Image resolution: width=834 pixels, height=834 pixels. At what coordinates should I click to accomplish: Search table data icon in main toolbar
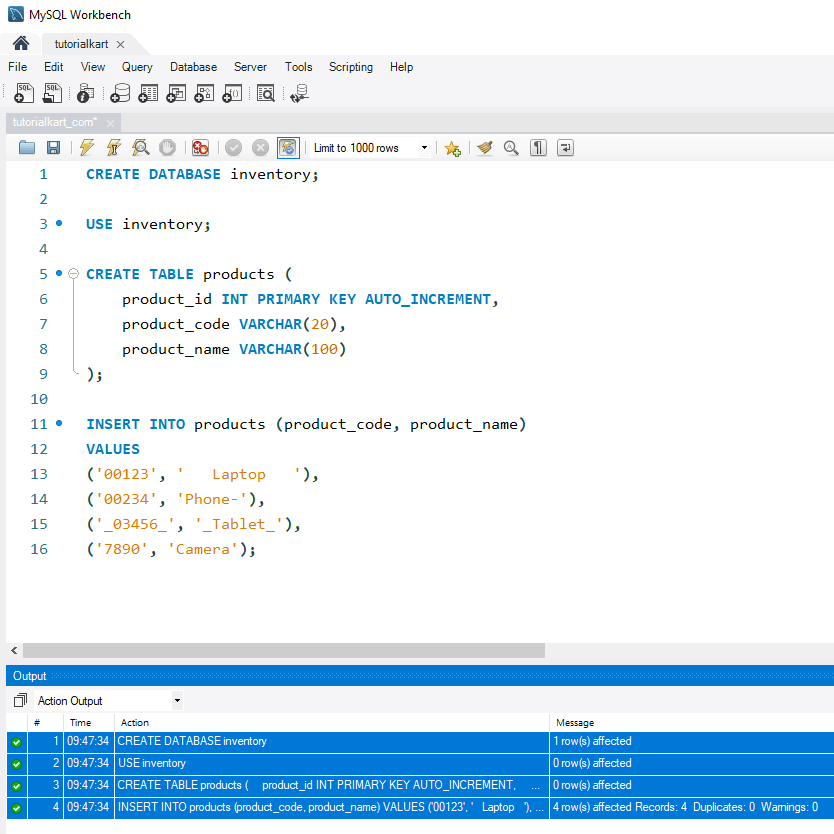265,93
